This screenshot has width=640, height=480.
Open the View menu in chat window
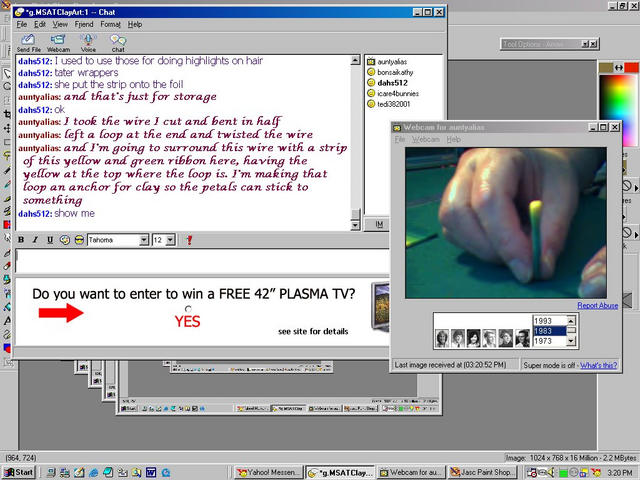[60, 24]
